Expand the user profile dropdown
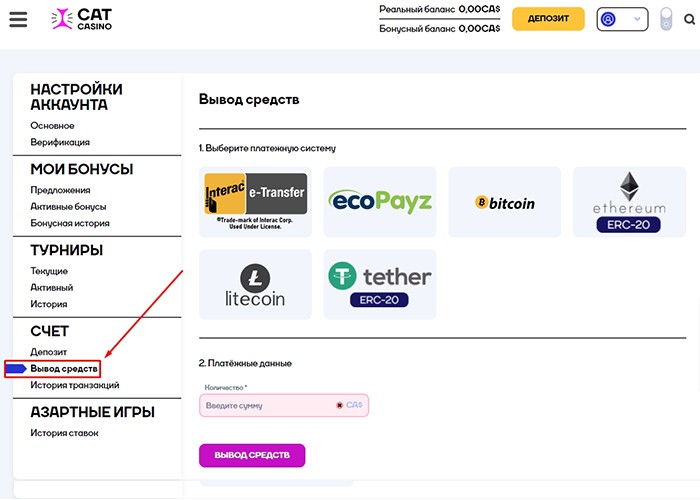 tap(620, 19)
